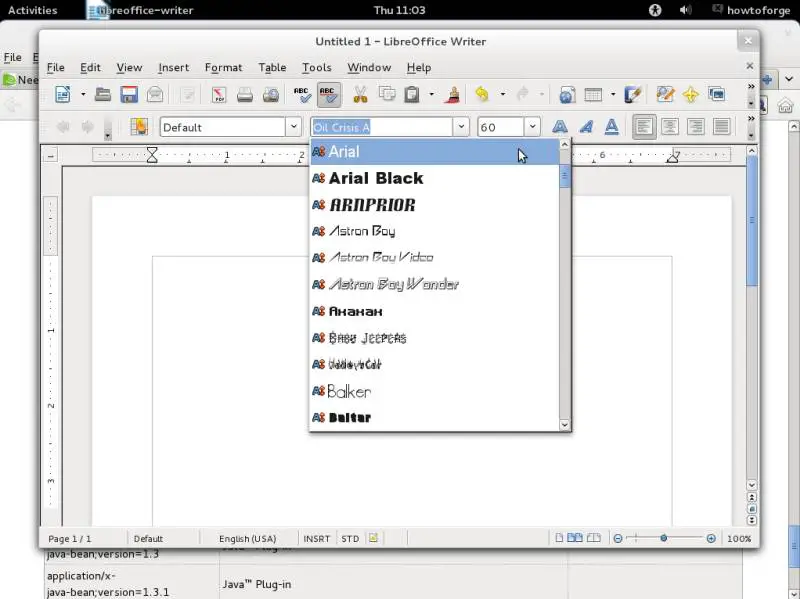The width and height of the screenshot is (800, 599).
Task: Open the Table dropdown arrow
Action: pos(613,94)
